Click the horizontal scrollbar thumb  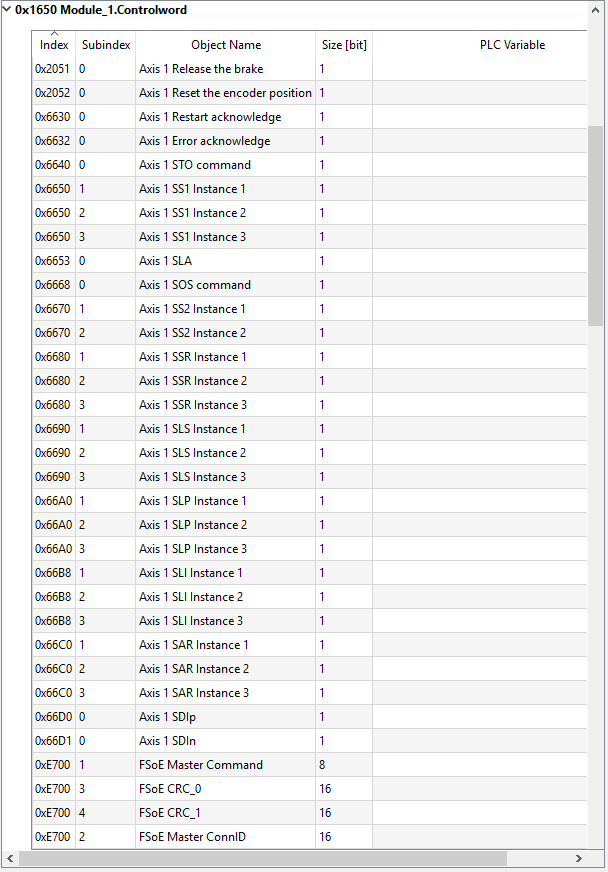click(x=263, y=858)
